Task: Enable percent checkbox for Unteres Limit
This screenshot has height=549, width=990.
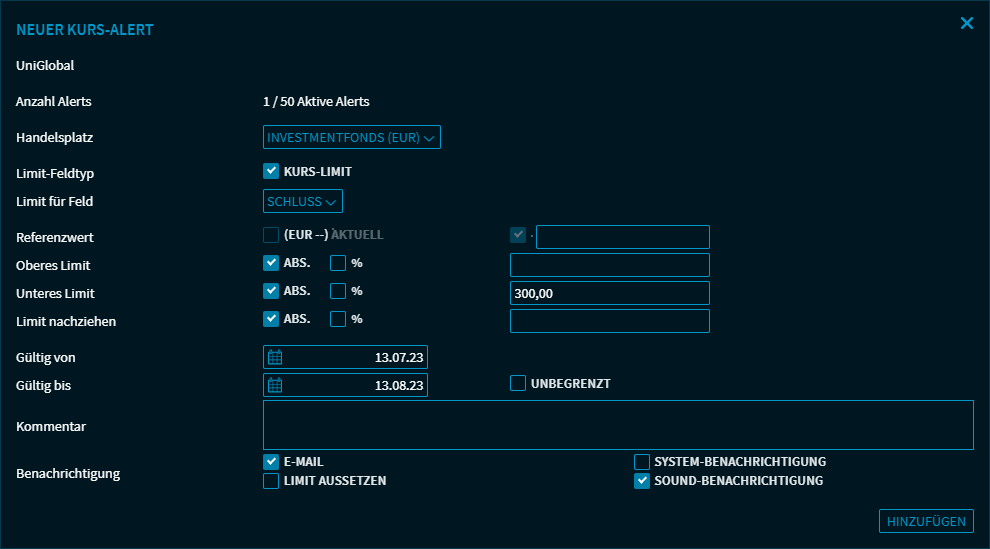Action: (x=338, y=291)
